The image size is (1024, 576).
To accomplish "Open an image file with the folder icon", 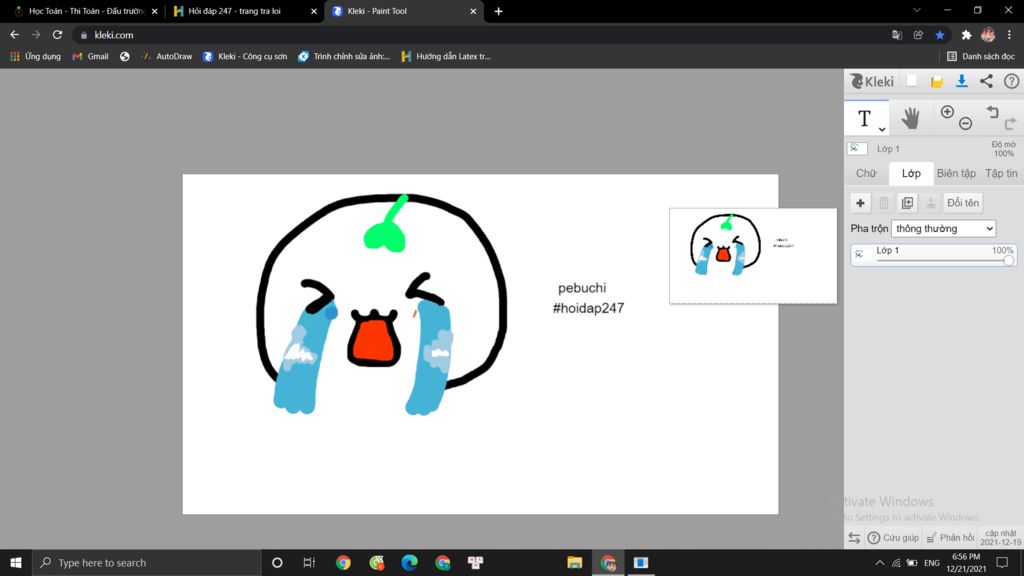I will click(x=936, y=82).
